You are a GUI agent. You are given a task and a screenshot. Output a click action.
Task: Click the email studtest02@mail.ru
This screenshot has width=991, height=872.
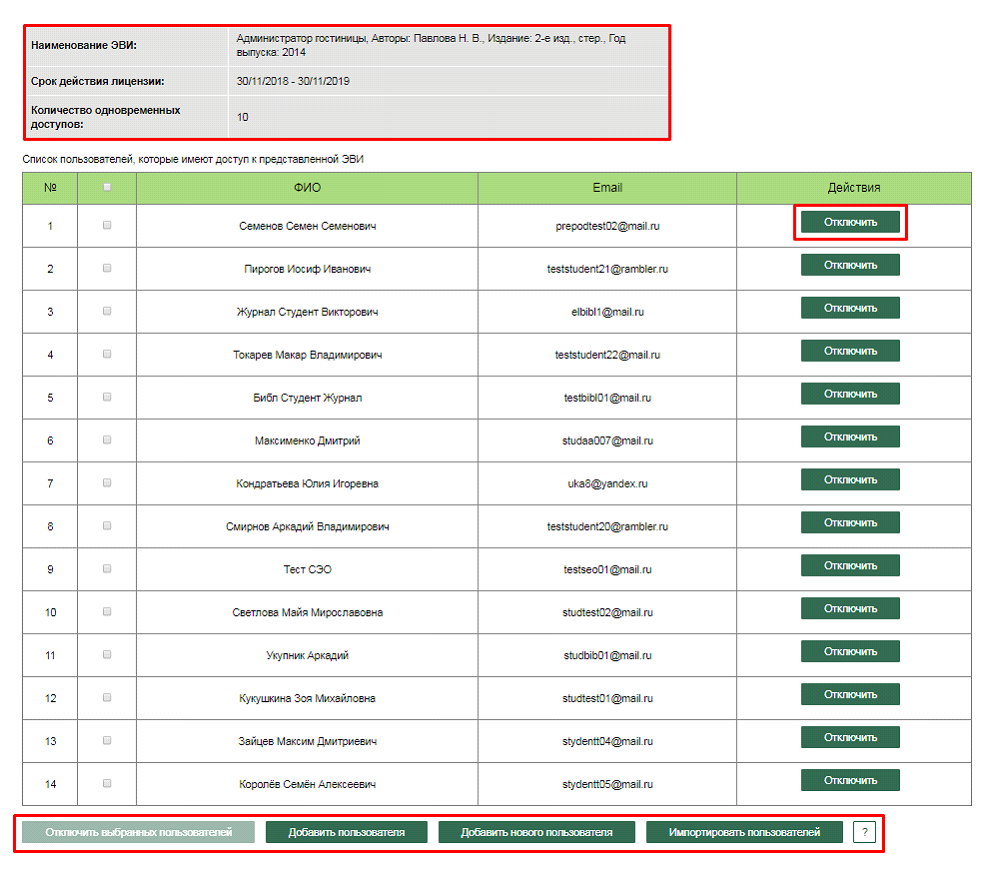607,613
